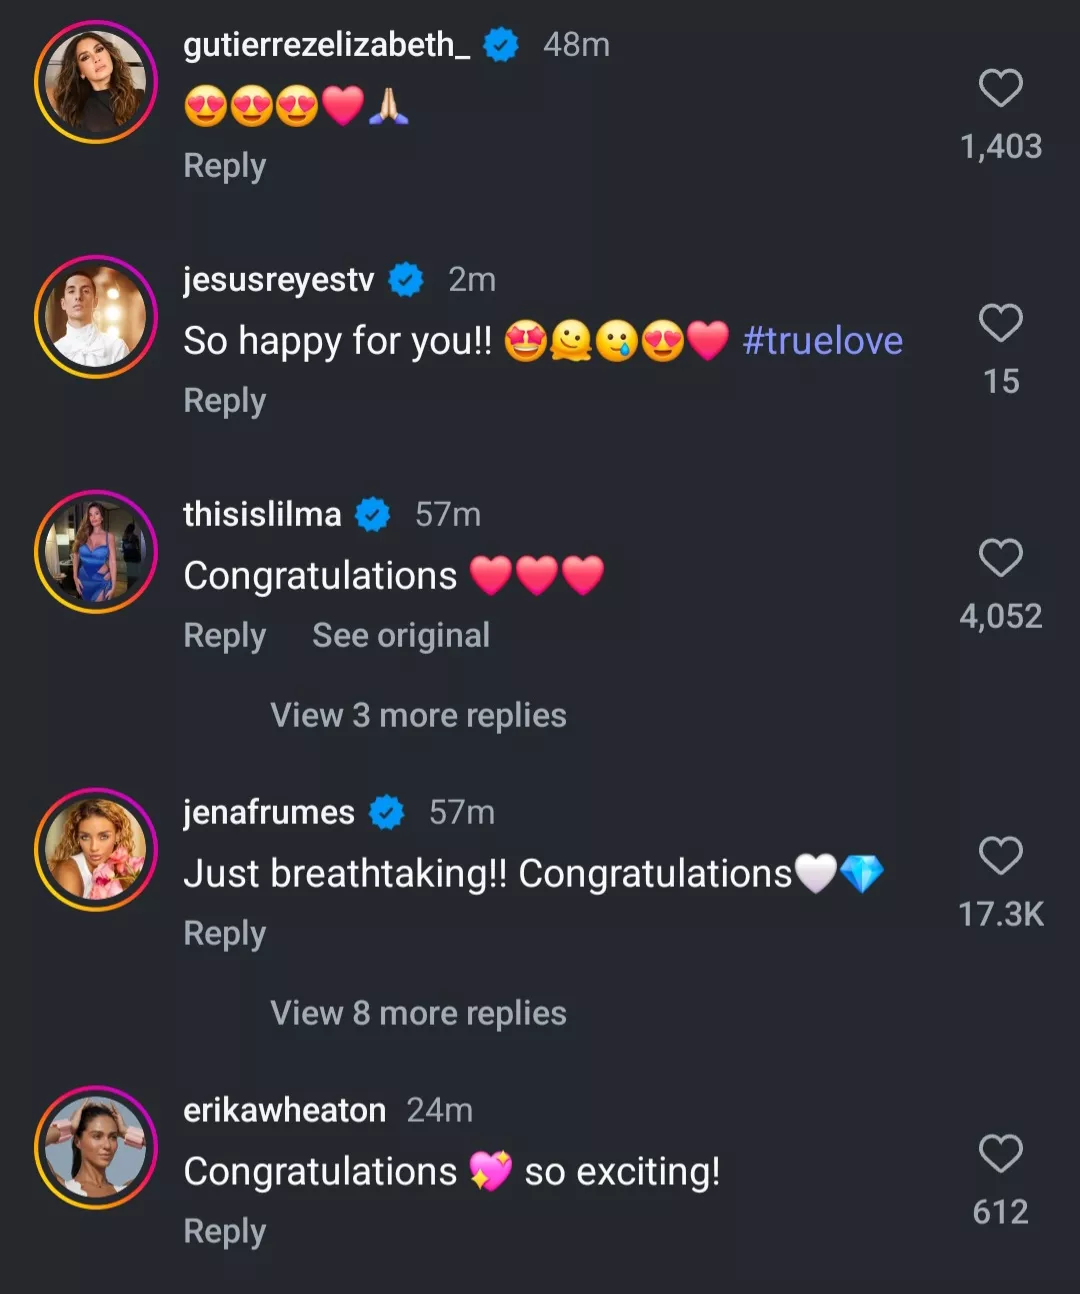Like jesusreyestv's comment with the heart
Screen dimensions: 1080x1294
tap(1000, 323)
